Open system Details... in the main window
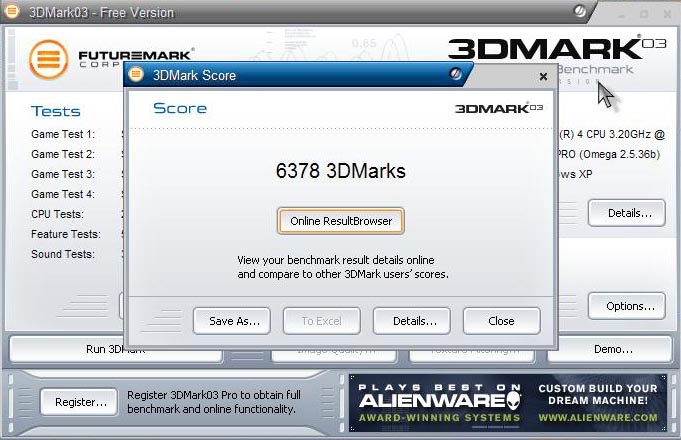 (627, 213)
